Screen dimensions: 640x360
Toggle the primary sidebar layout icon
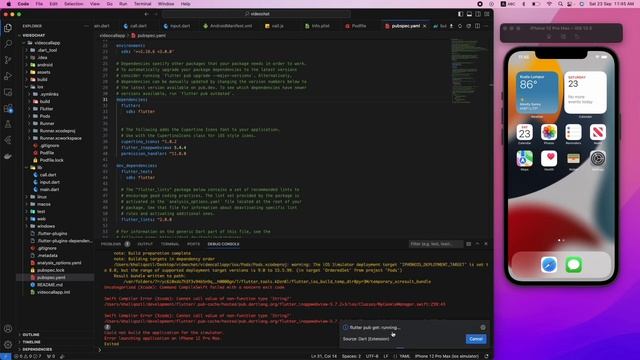(x=460, y=14)
